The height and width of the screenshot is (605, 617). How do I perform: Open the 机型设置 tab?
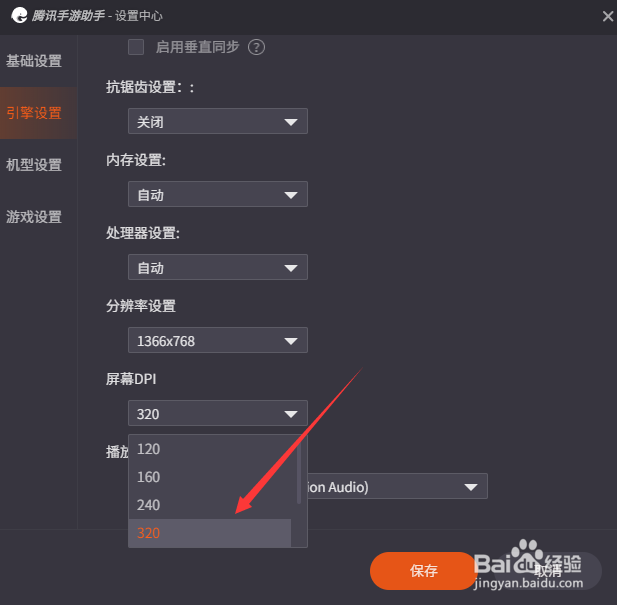(x=34, y=165)
